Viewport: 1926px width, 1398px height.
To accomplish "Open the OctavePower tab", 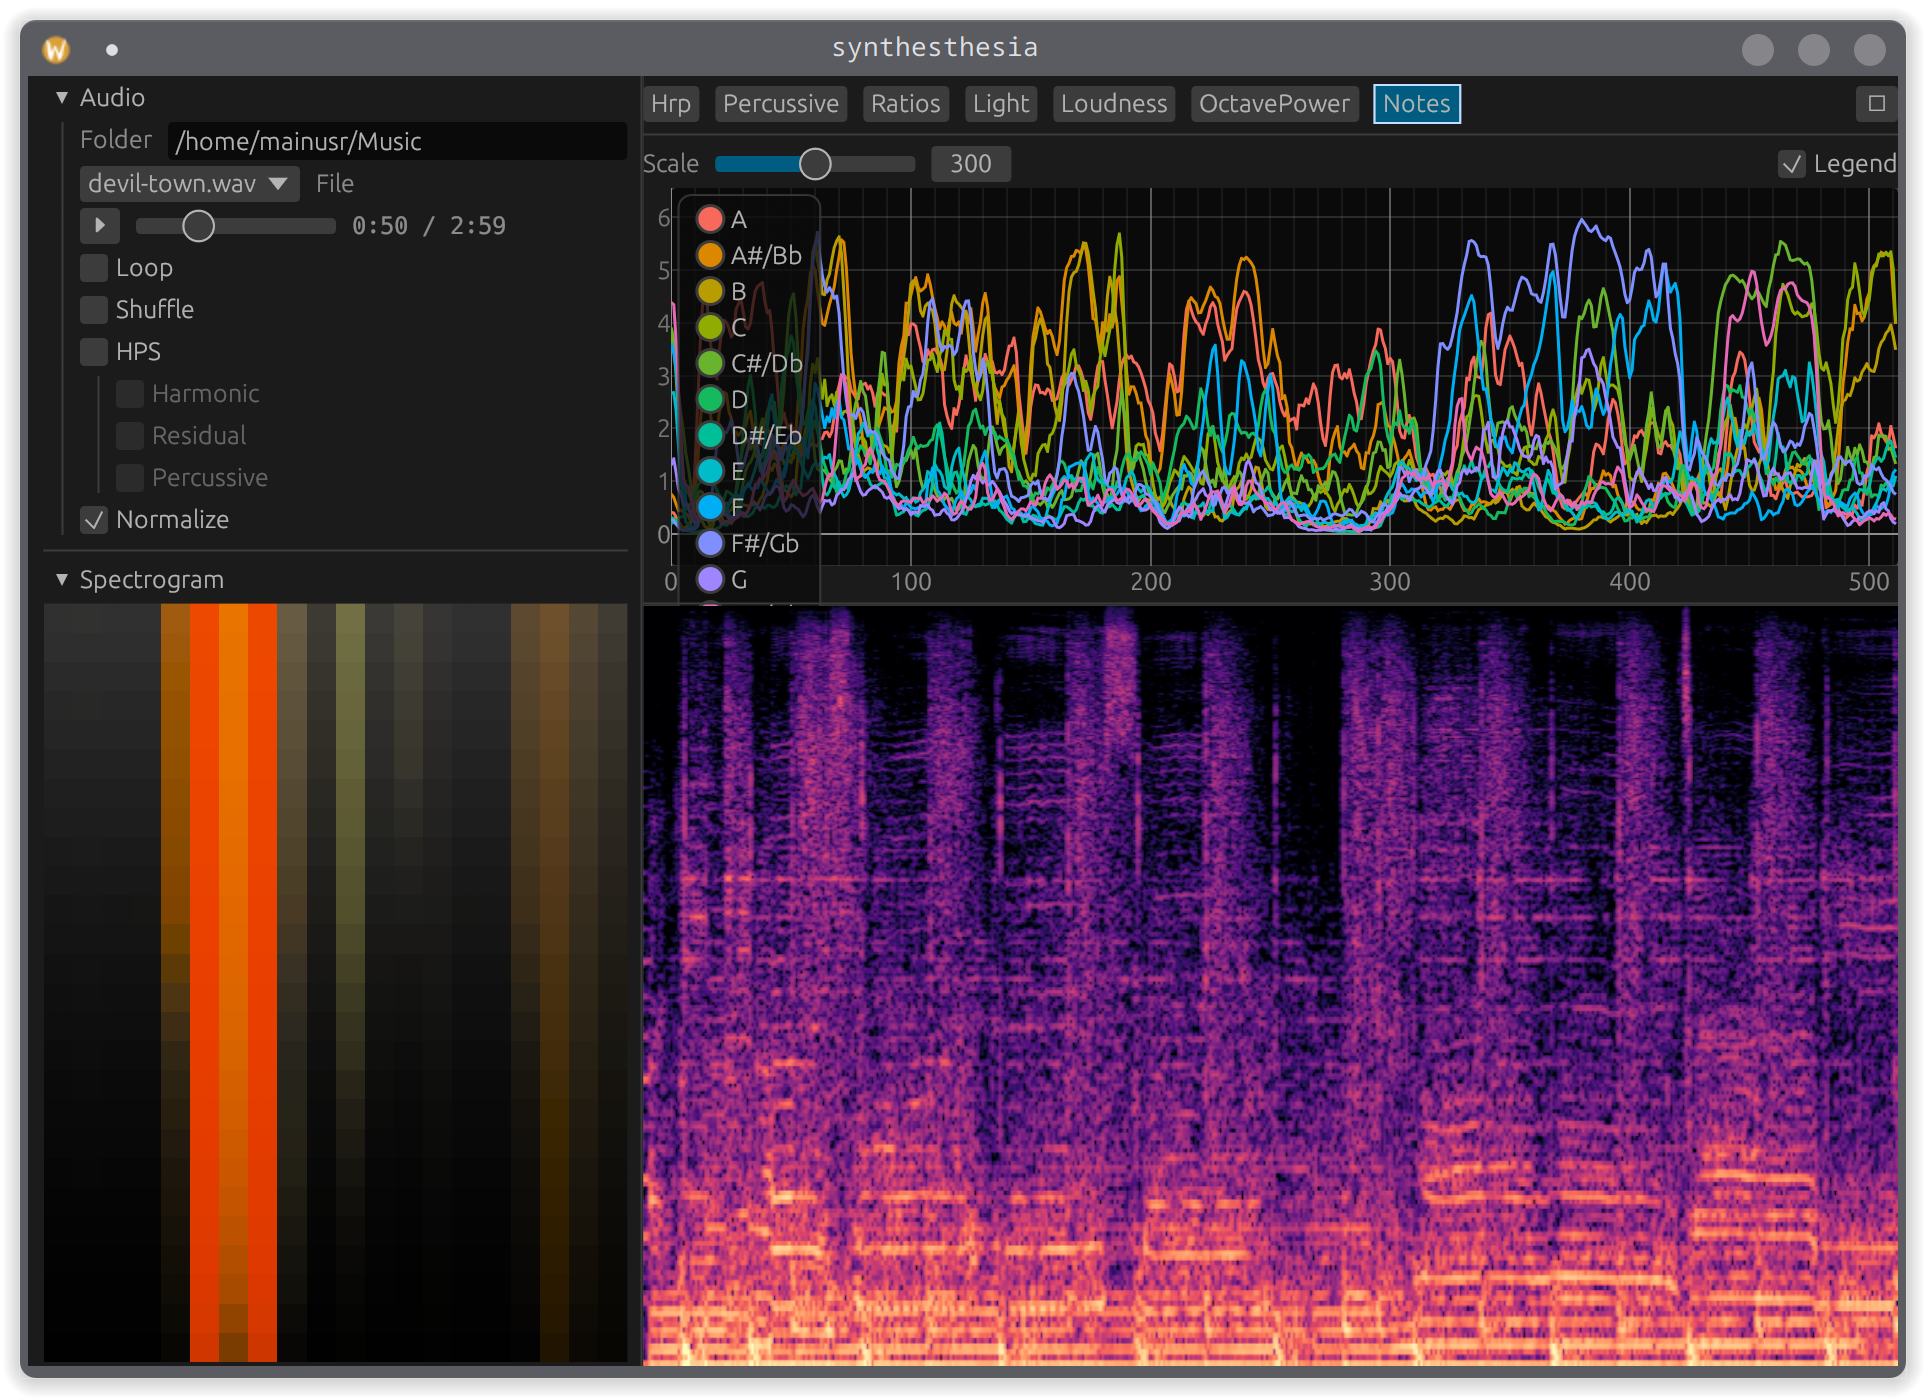I will tap(1273, 104).
